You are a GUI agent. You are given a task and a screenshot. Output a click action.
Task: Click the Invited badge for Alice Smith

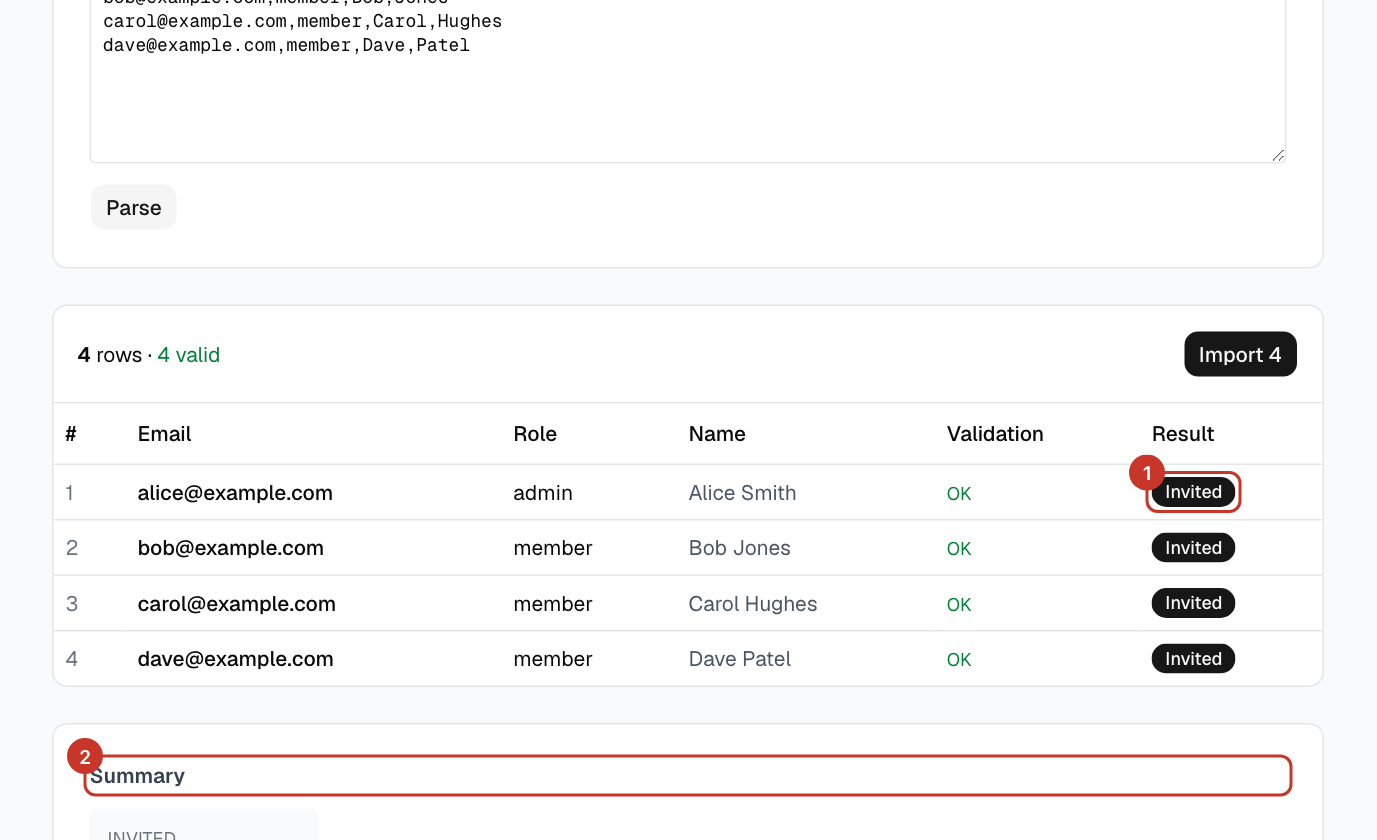coord(1193,492)
